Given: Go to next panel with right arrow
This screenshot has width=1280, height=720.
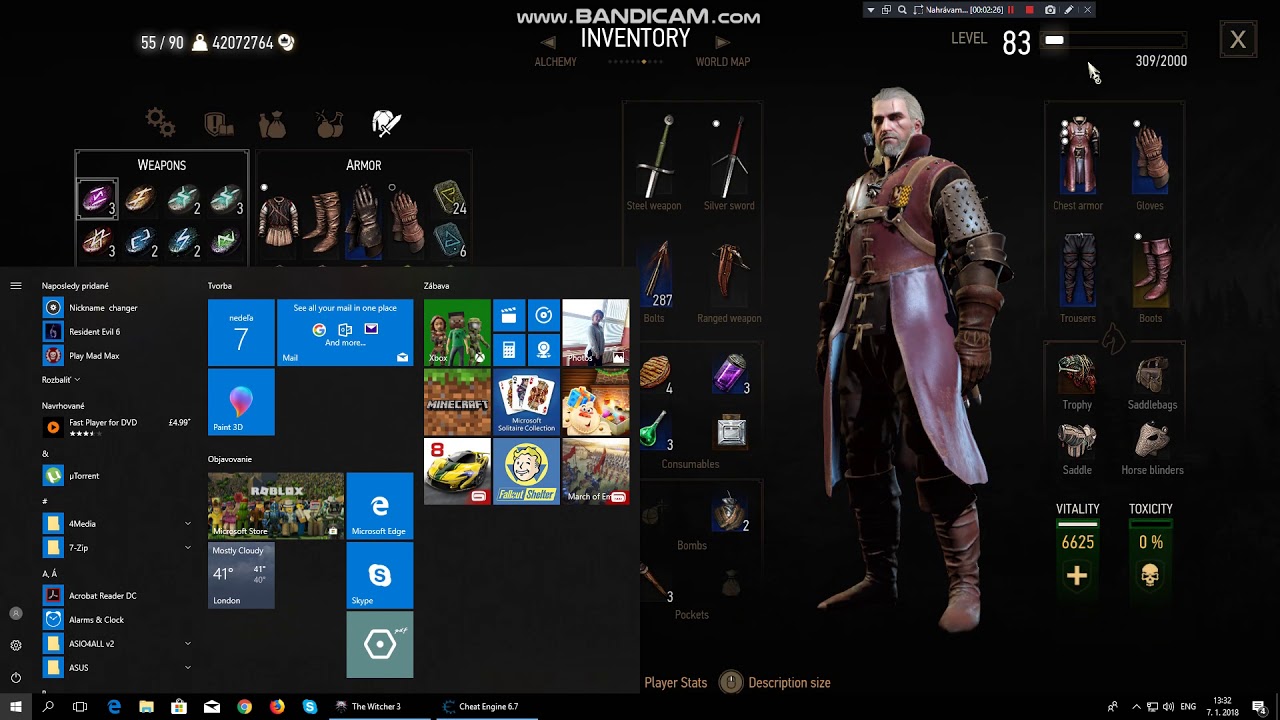Looking at the screenshot, I should tap(723, 43).
